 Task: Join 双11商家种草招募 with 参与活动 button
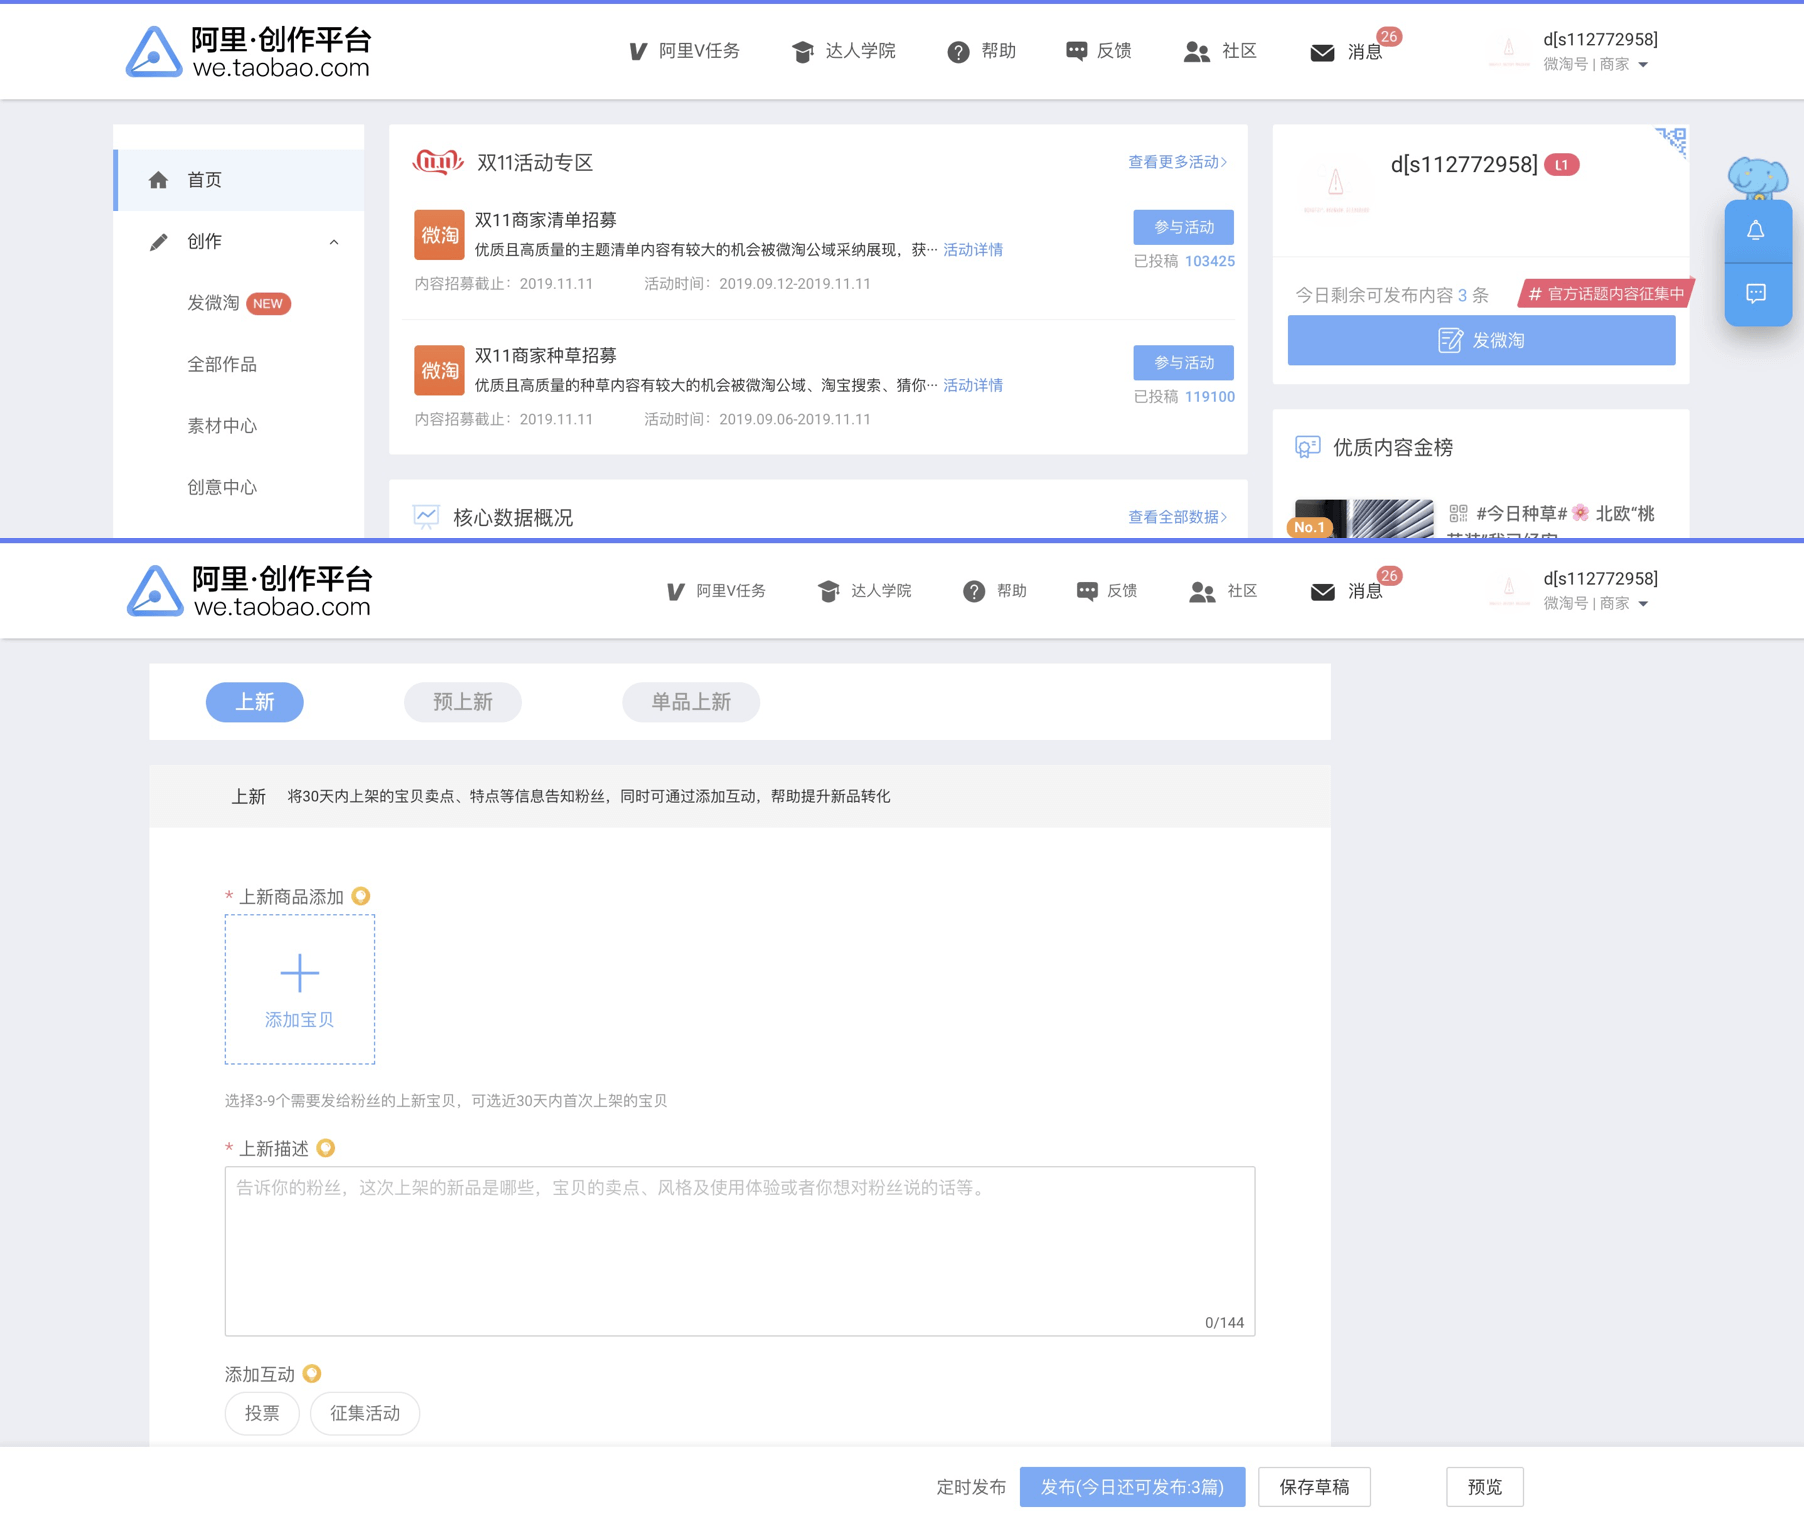(x=1183, y=363)
